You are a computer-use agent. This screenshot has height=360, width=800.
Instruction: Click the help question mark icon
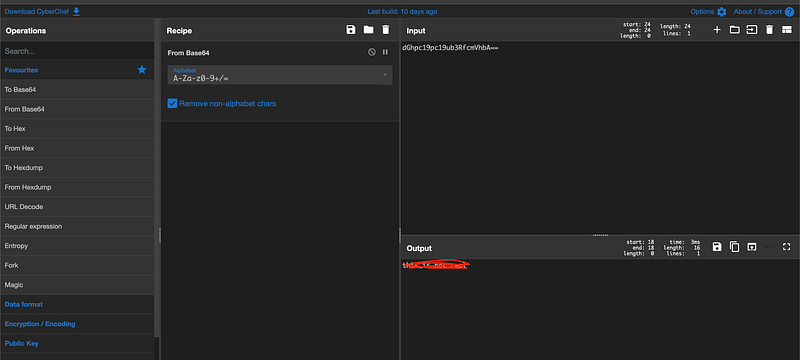click(x=789, y=12)
